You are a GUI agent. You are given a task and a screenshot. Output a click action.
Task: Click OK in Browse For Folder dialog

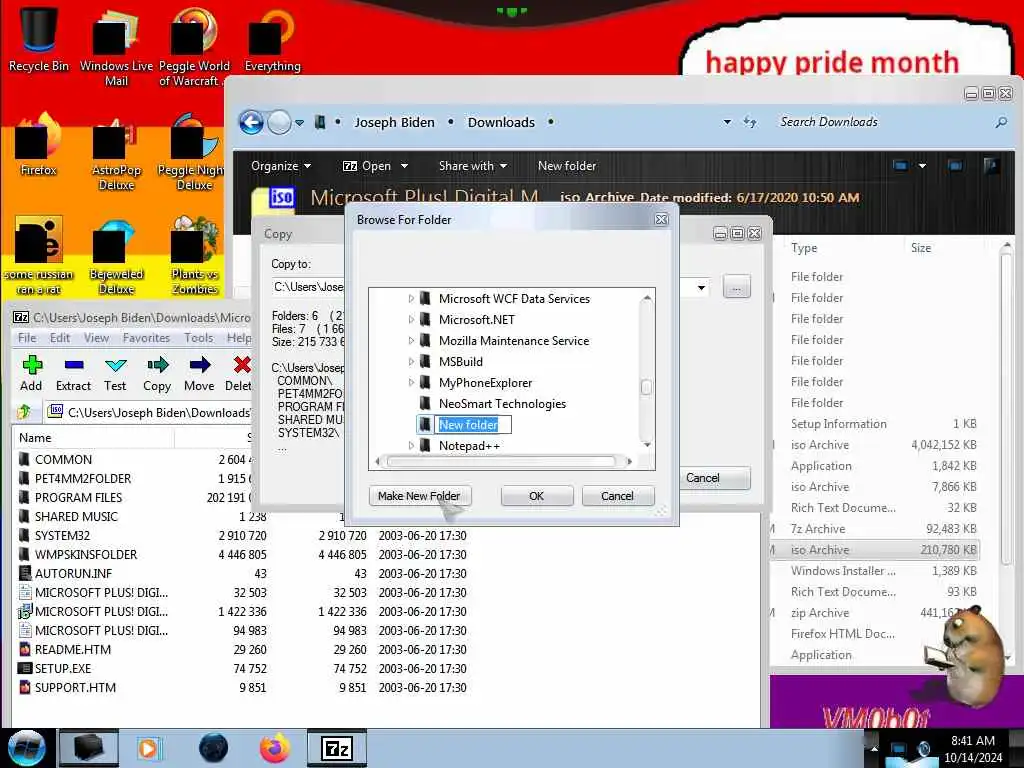tap(537, 496)
